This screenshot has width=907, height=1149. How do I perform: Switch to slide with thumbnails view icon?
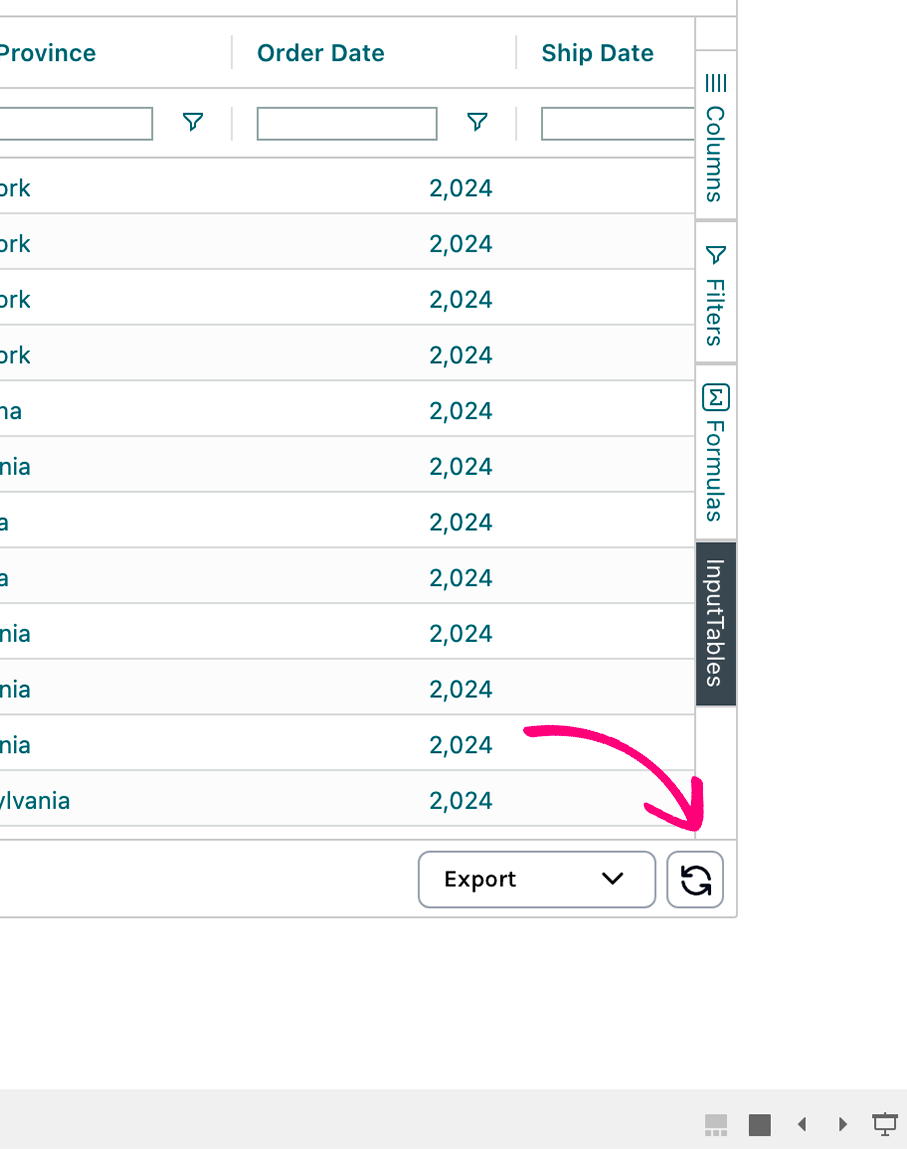tap(716, 1125)
